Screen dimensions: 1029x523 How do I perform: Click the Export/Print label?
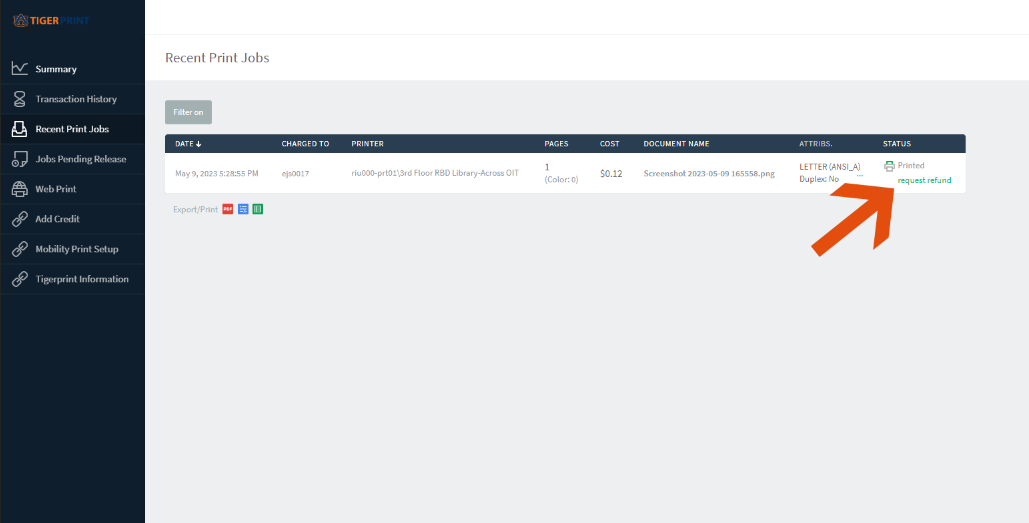(196, 209)
